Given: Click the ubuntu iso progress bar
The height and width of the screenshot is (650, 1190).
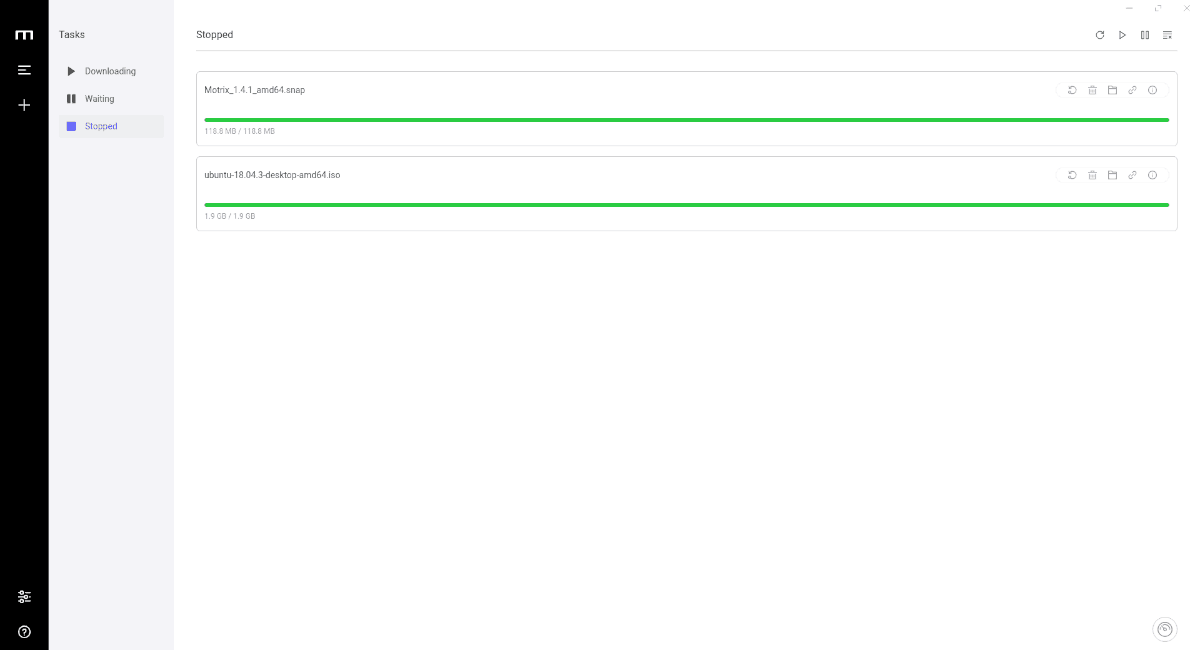Looking at the screenshot, I should (x=686, y=205).
